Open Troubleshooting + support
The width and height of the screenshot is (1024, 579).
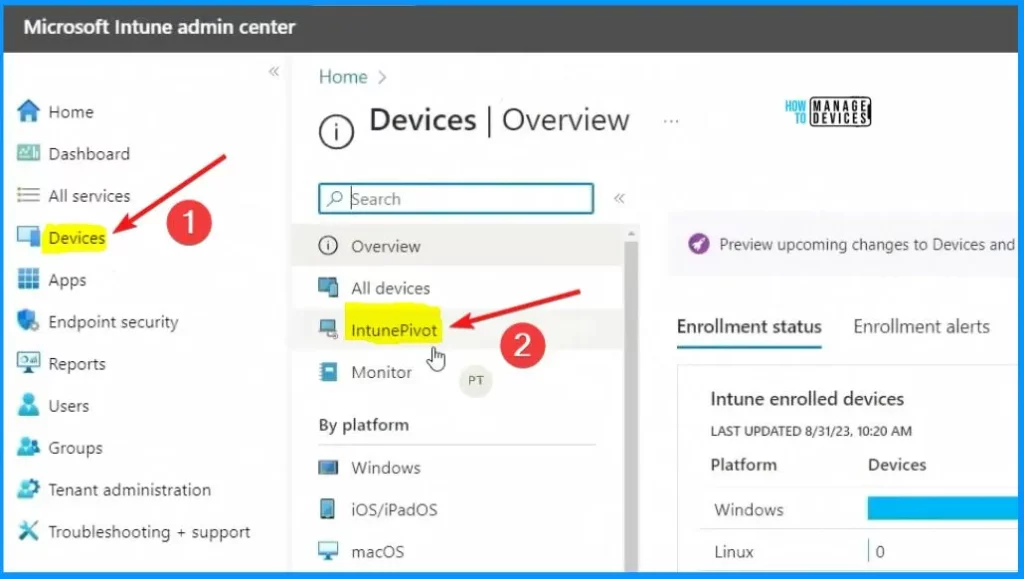(149, 532)
